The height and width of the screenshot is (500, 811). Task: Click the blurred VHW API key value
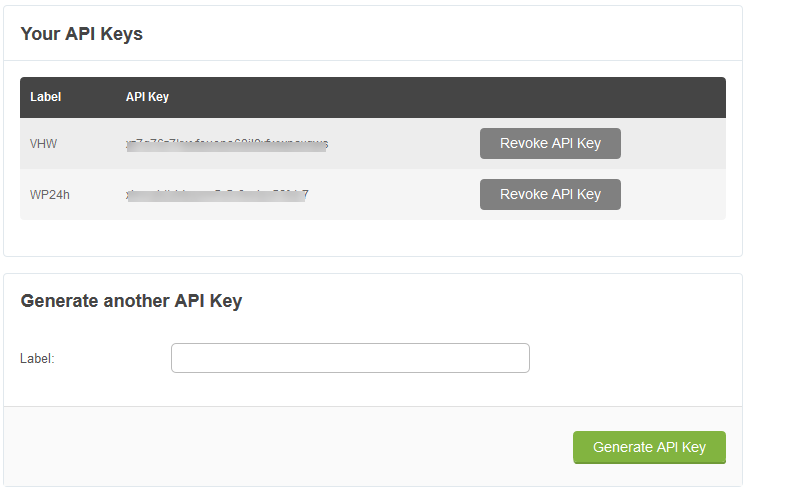227,144
